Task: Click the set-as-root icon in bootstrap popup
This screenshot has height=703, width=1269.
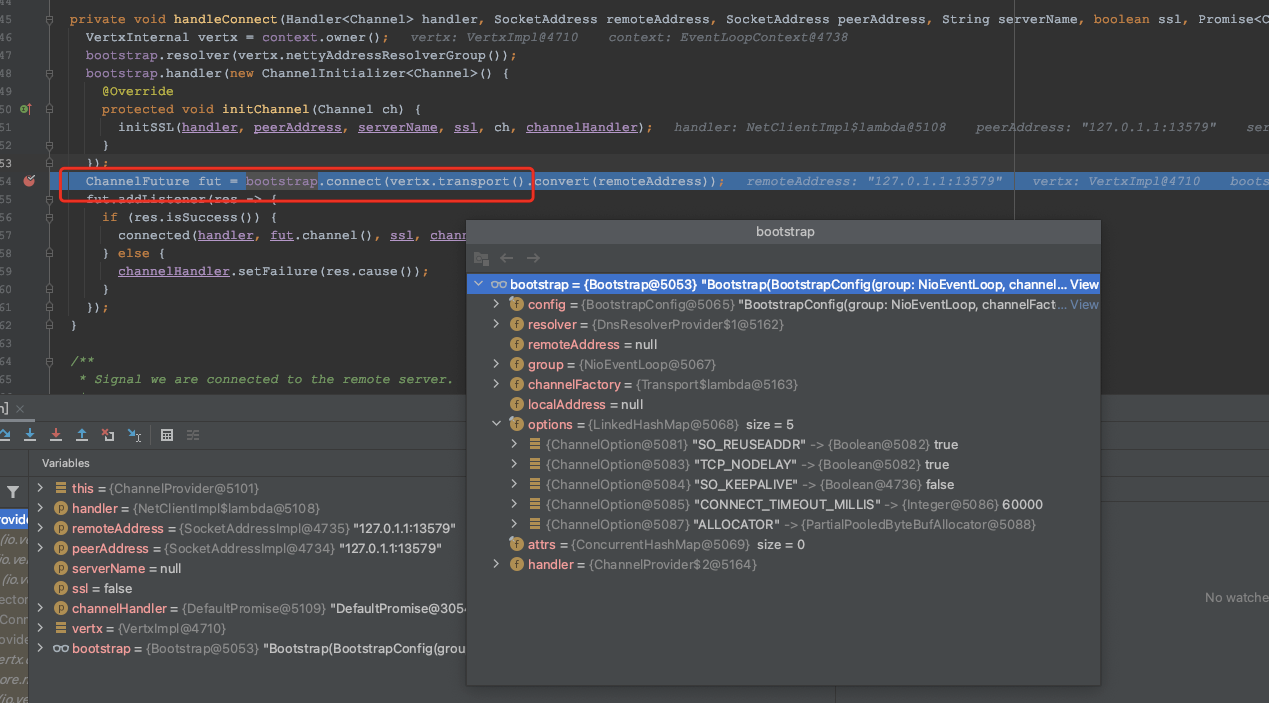Action: [481, 258]
